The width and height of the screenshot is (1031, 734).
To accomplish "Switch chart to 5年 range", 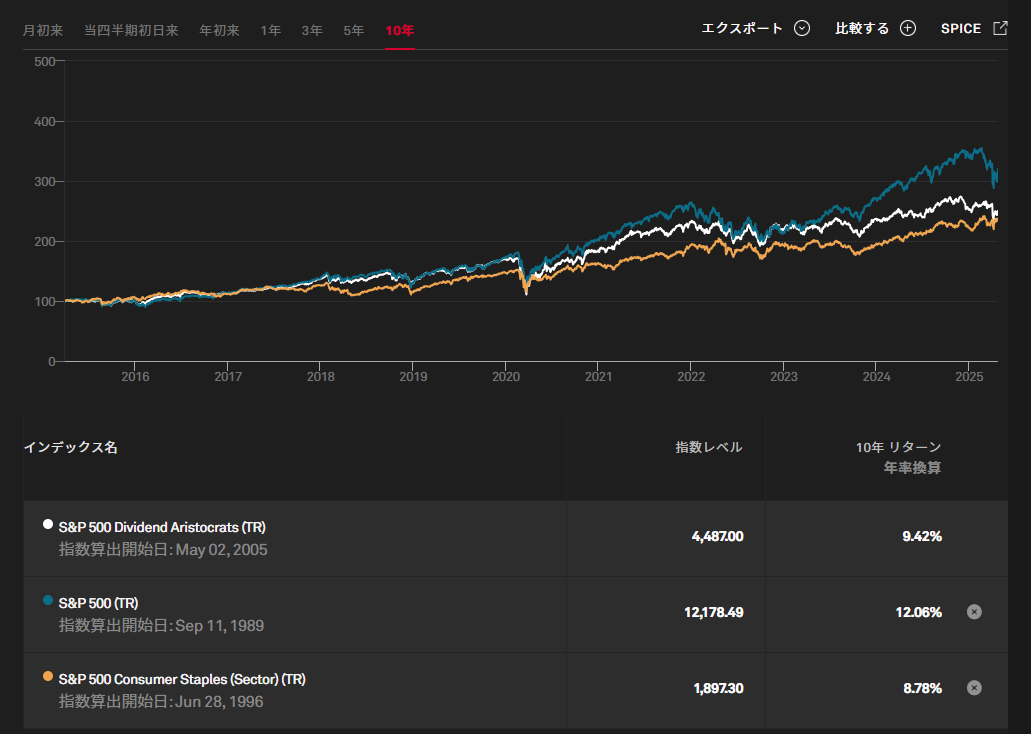I will point(353,30).
